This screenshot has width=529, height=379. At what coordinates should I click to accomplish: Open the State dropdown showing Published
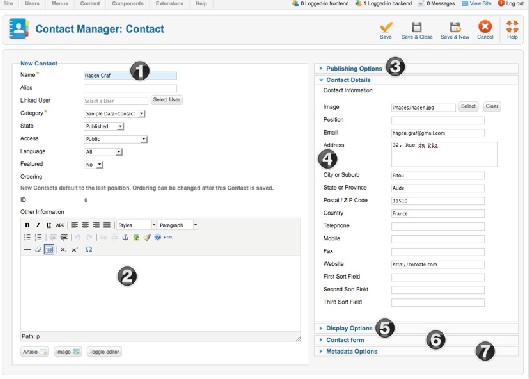click(x=104, y=126)
